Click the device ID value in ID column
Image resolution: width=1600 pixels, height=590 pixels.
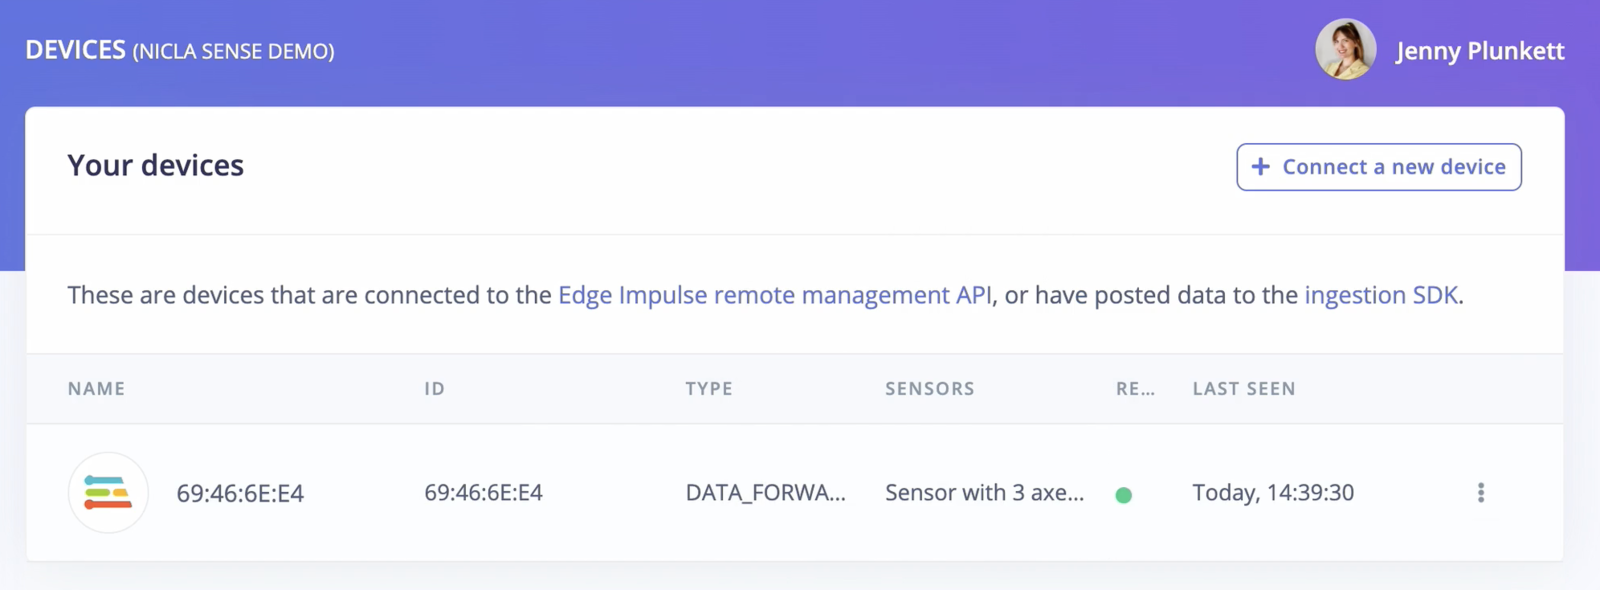click(x=483, y=493)
